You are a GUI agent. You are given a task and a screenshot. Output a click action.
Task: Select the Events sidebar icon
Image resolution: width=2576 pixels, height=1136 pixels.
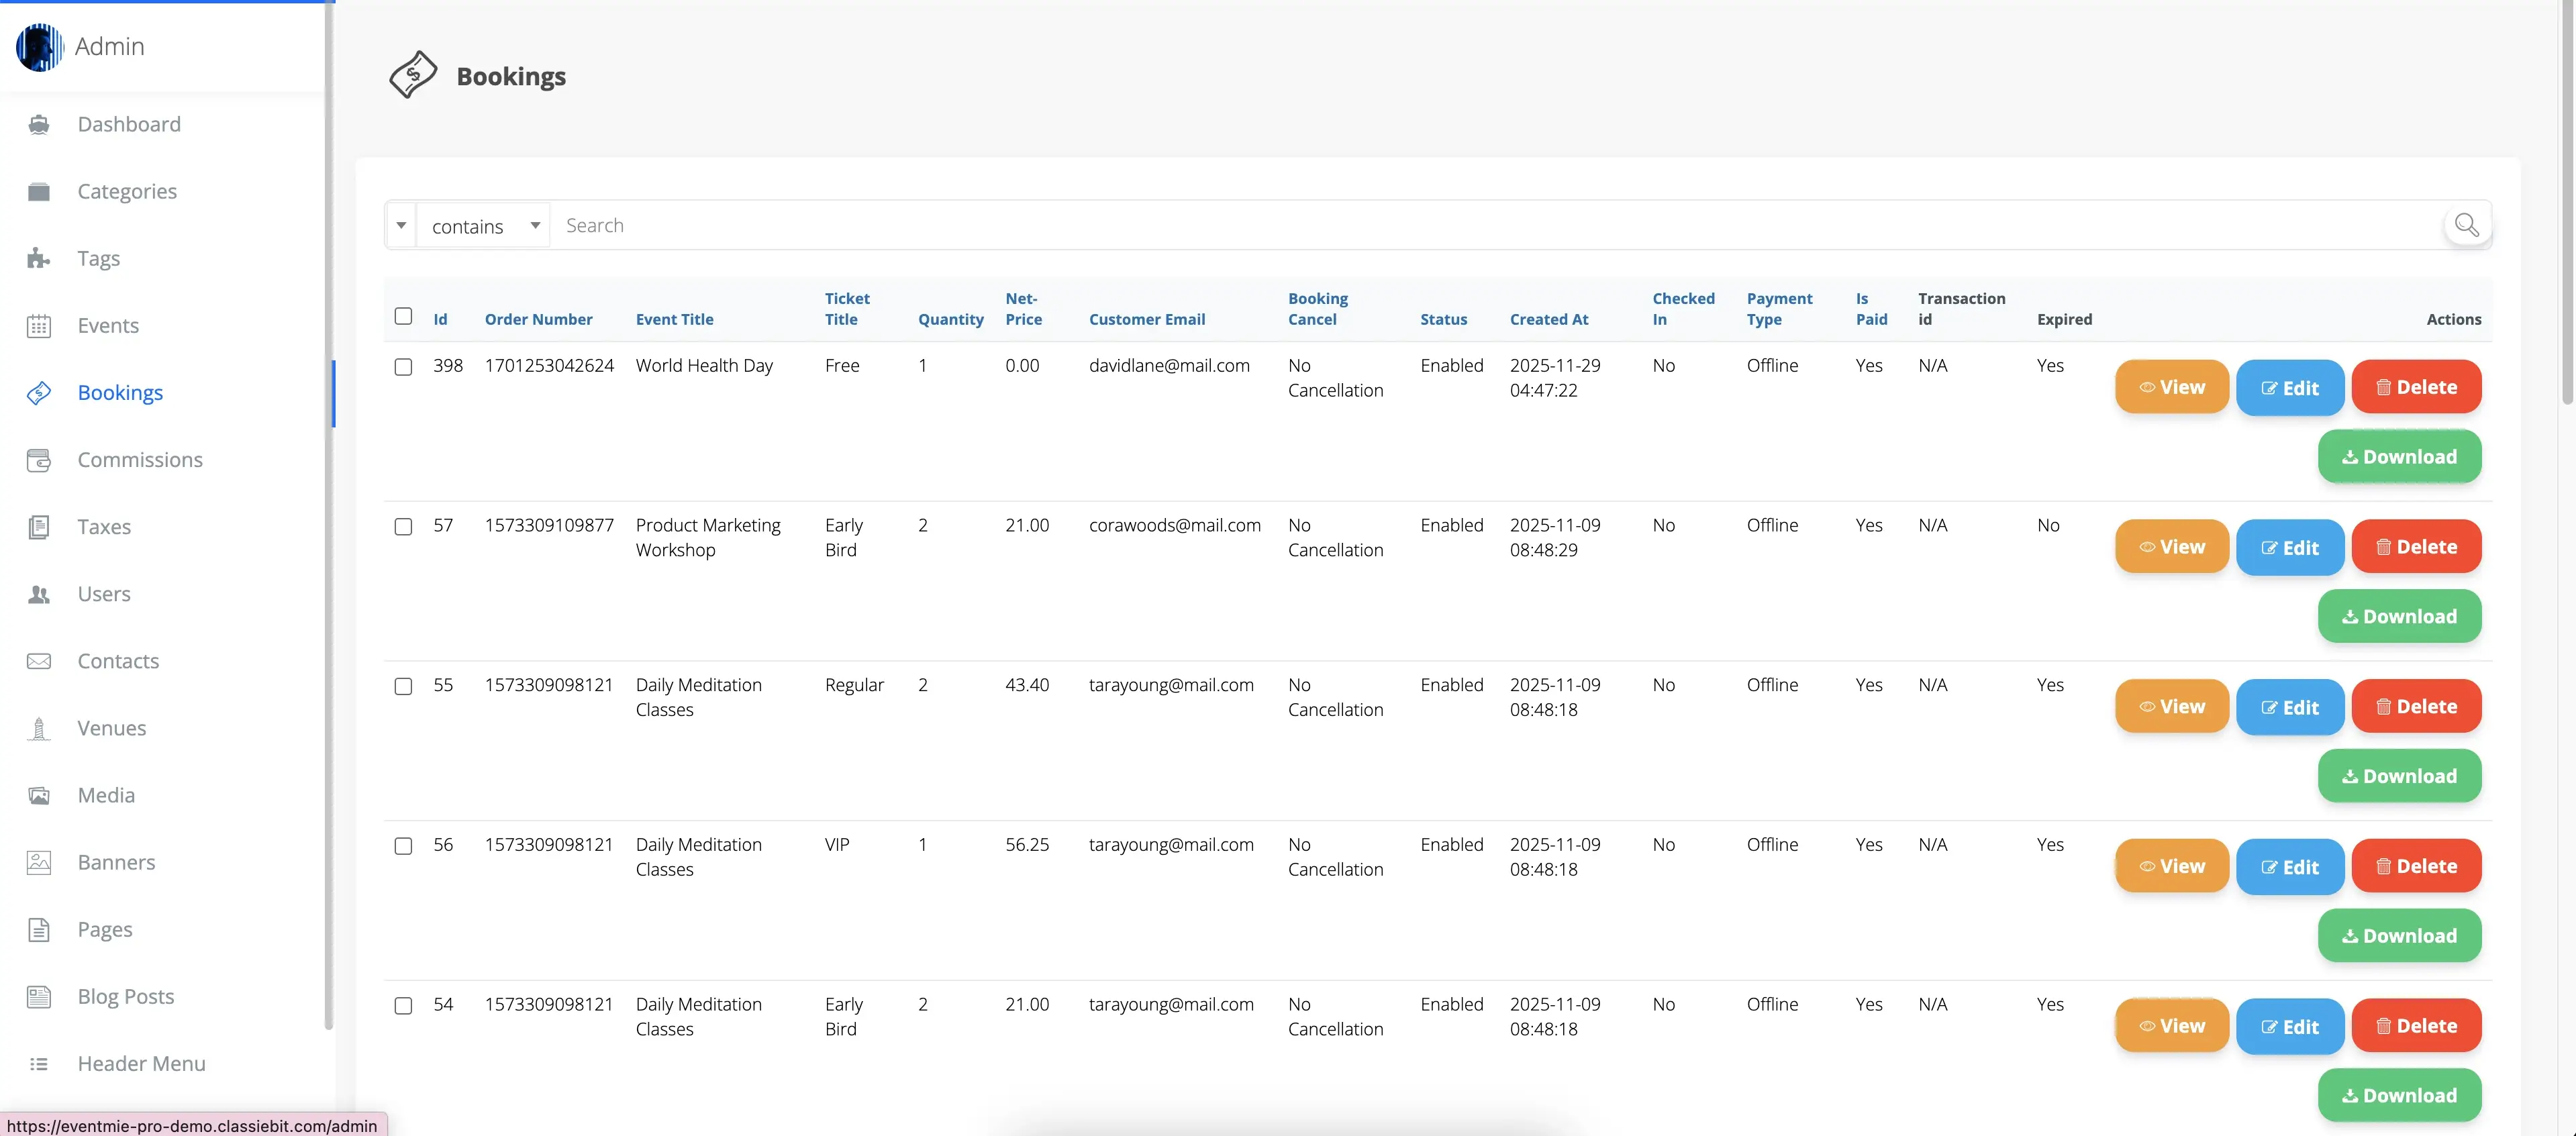[x=39, y=325]
